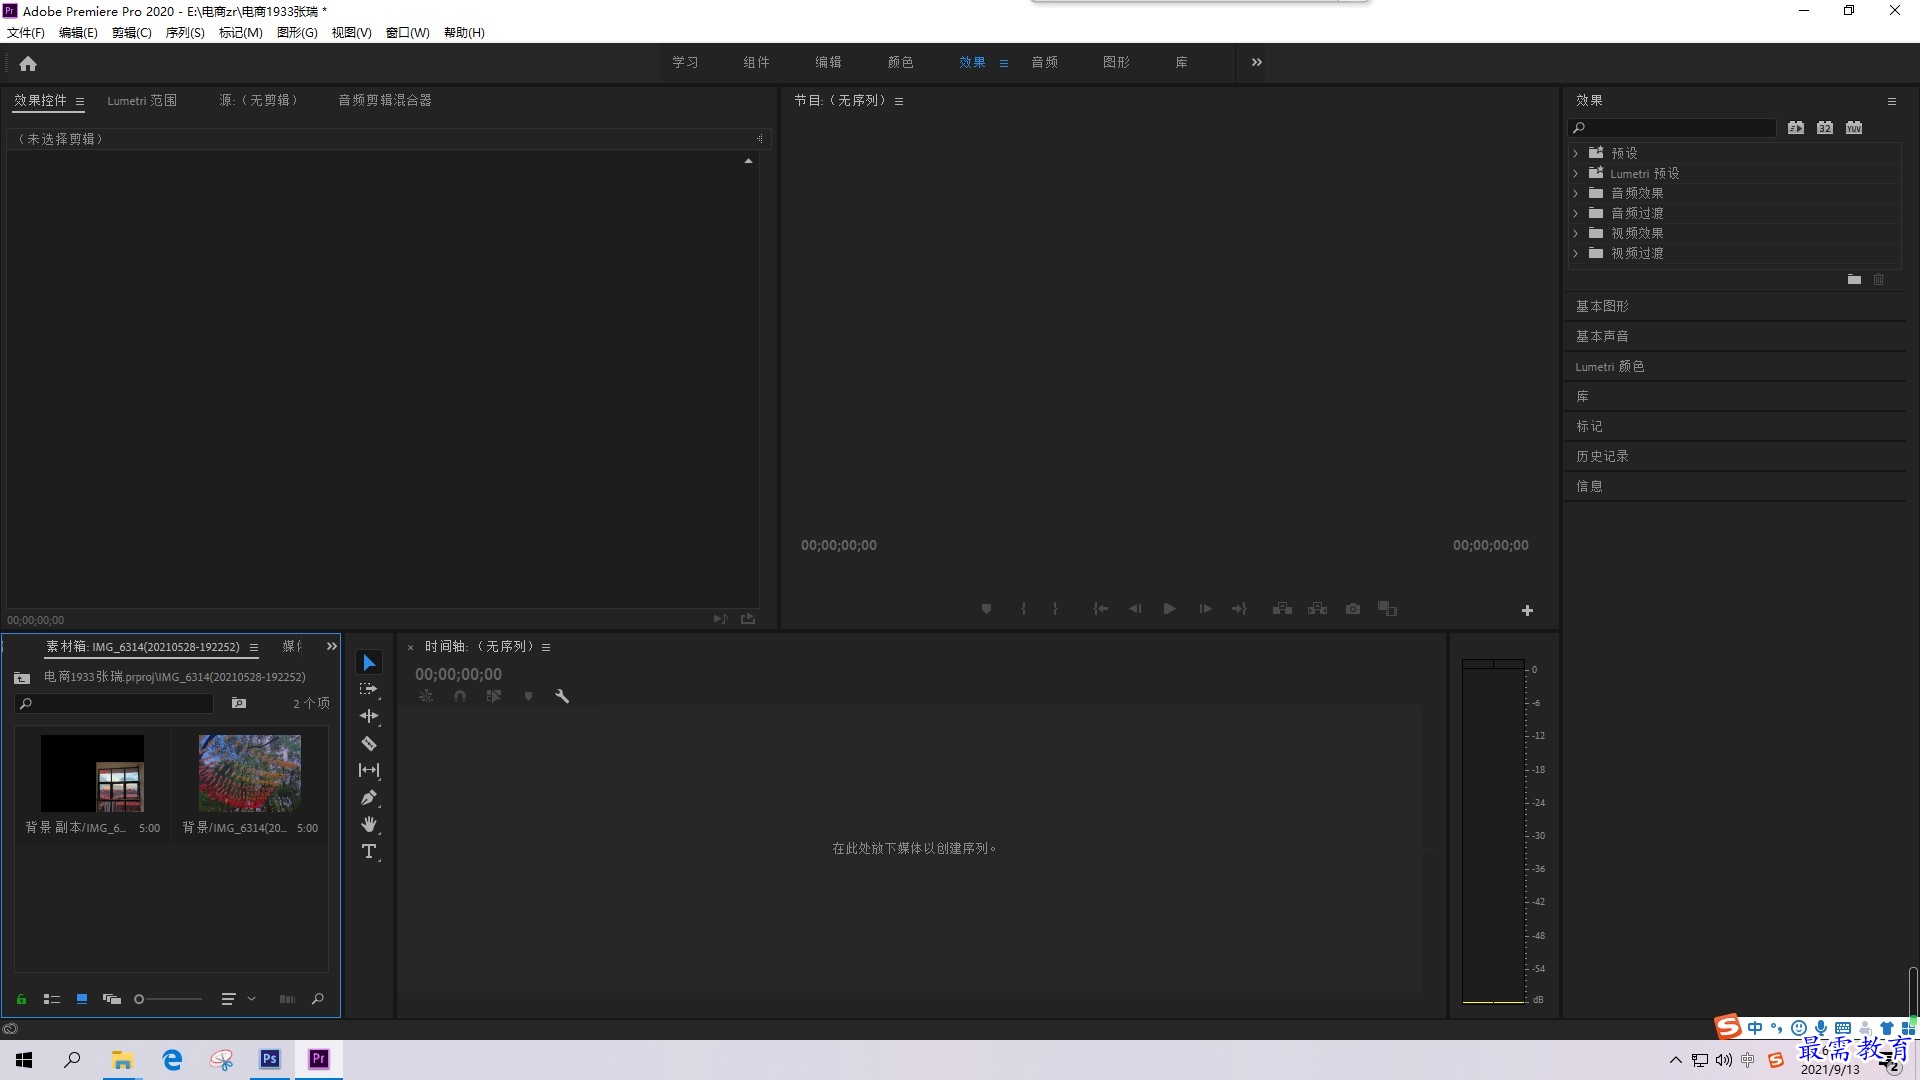1920x1080 pixels.
Task: Add Marker in Program monitor
Action: (x=986, y=609)
